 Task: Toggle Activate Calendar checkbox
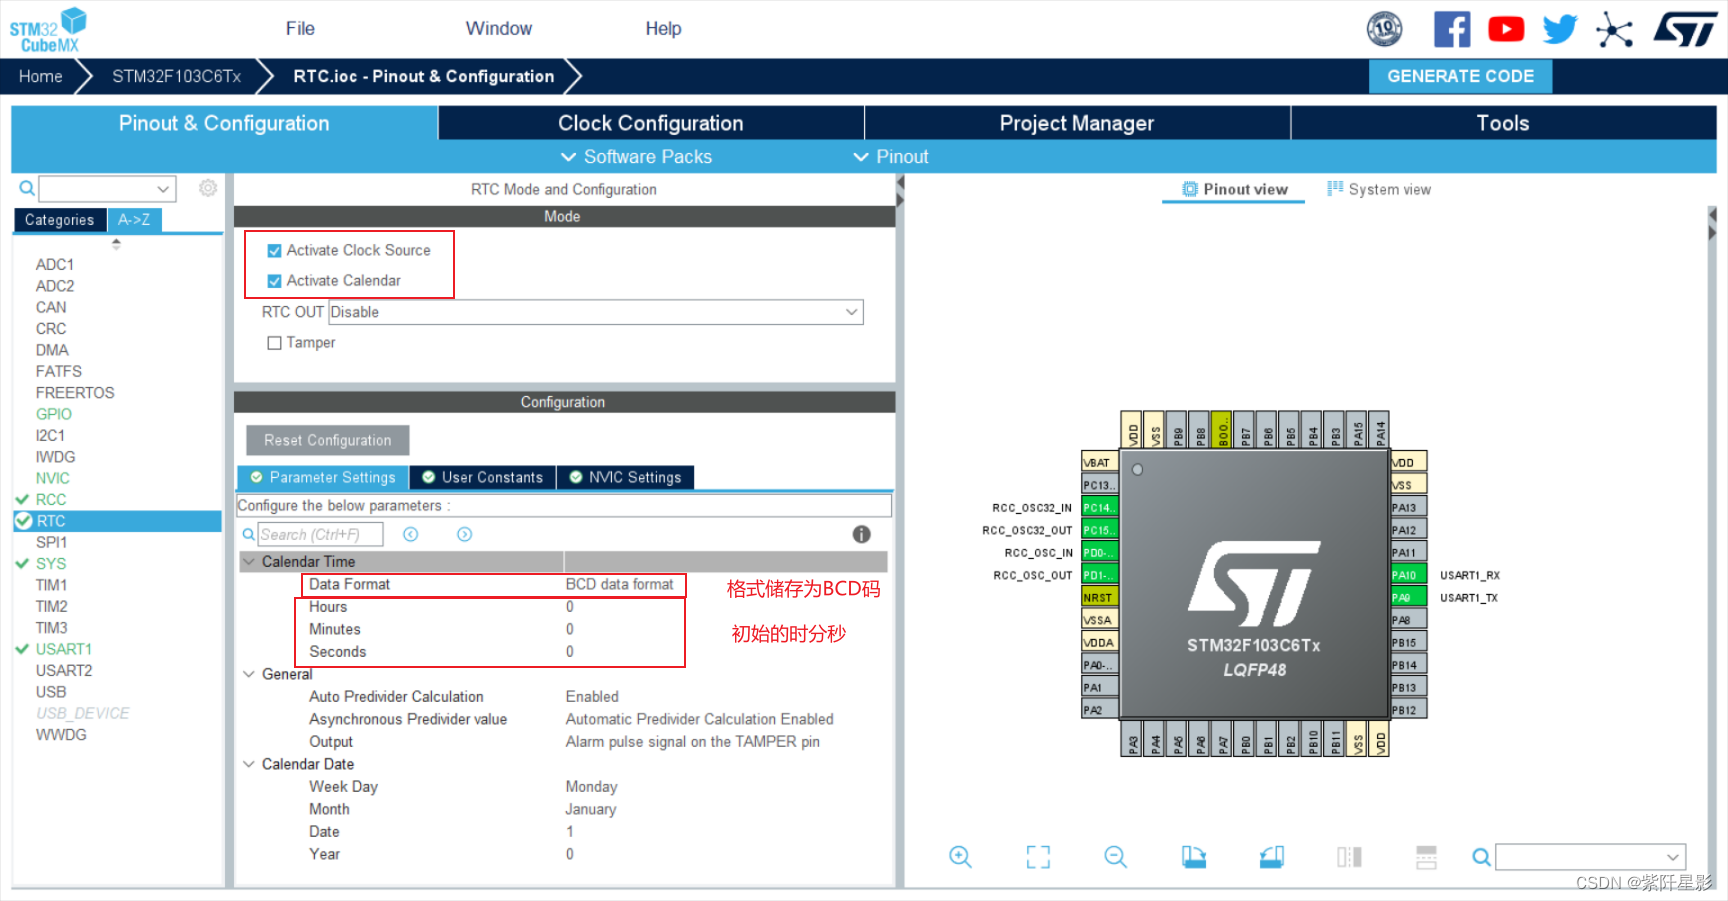pos(274,281)
